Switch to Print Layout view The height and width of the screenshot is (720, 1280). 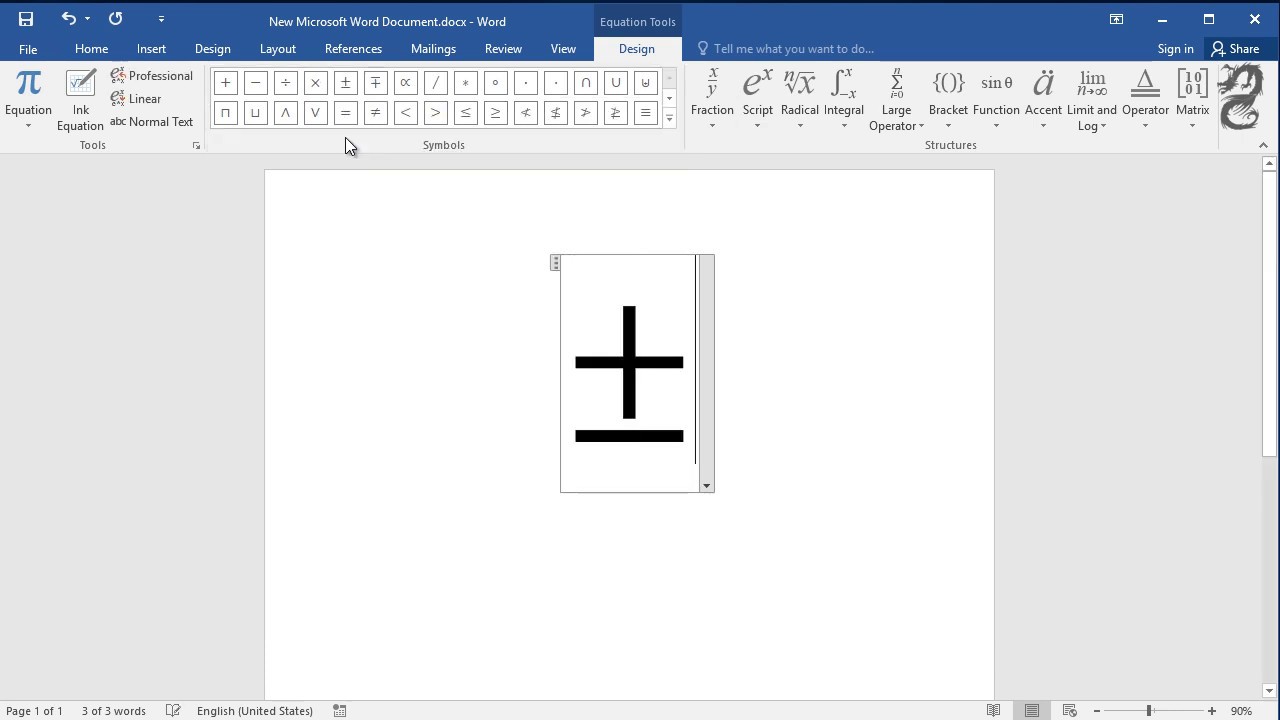[1032, 711]
